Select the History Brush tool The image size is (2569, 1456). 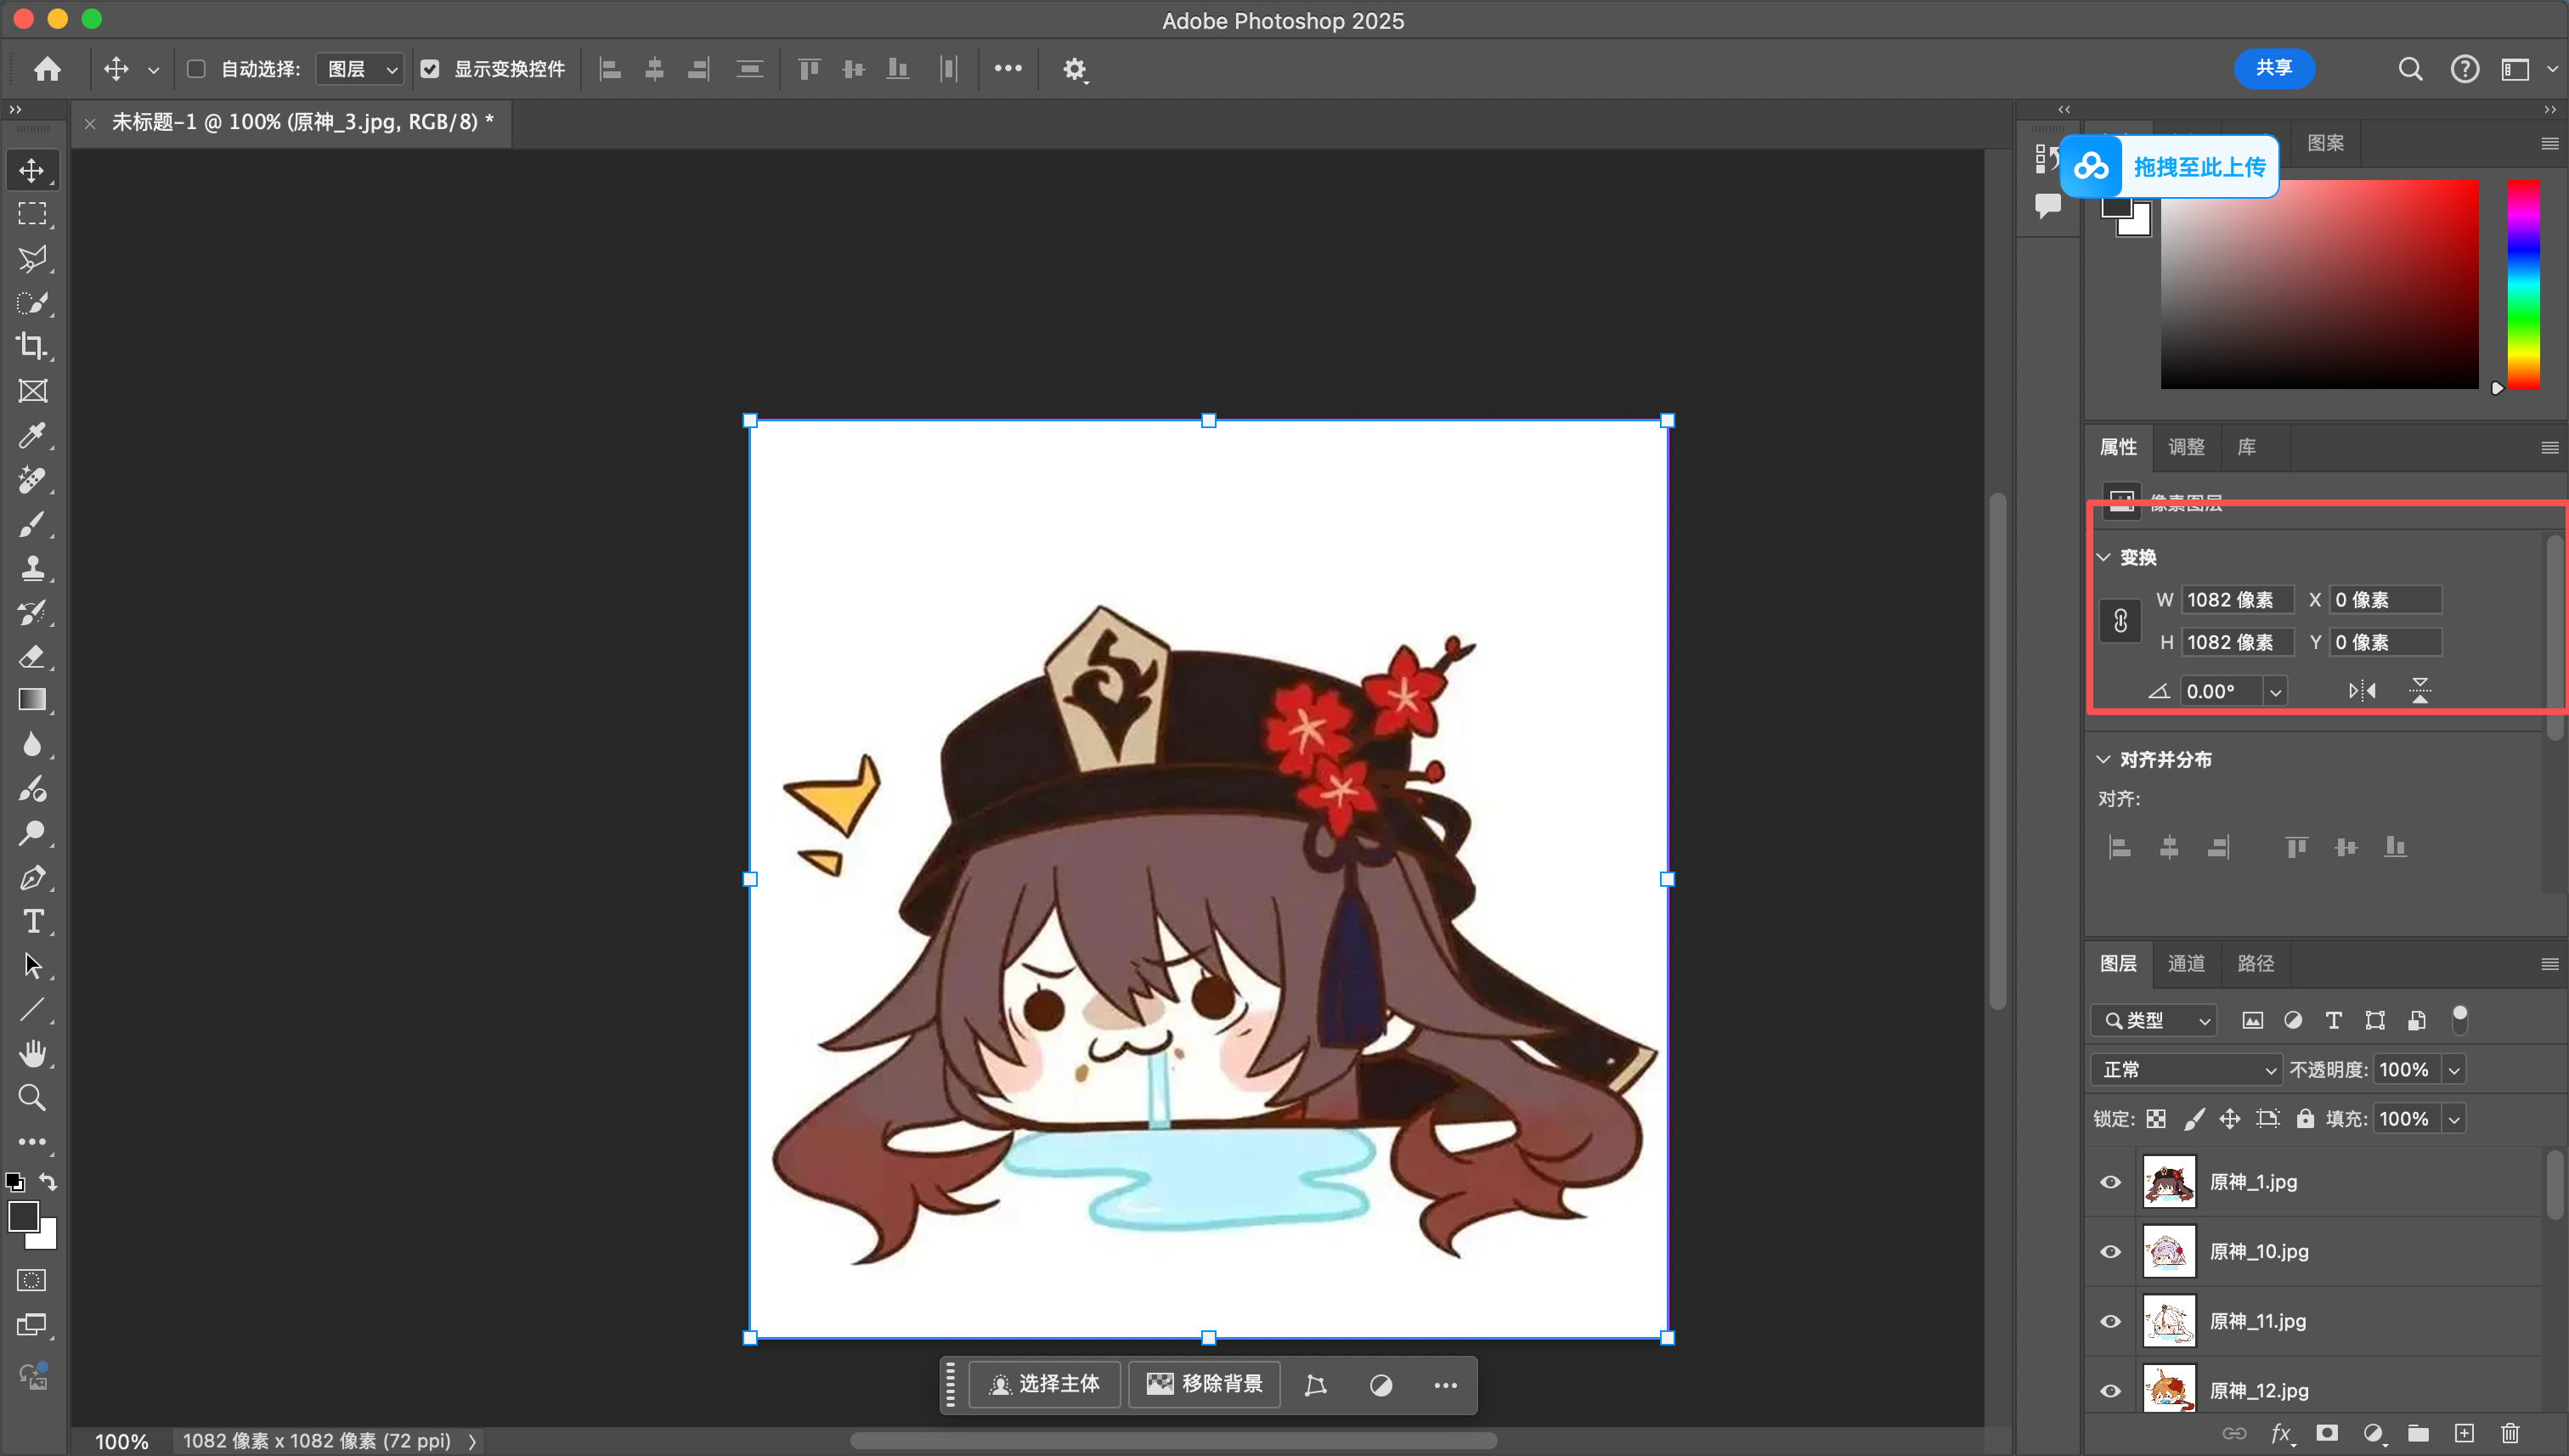point(32,612)
